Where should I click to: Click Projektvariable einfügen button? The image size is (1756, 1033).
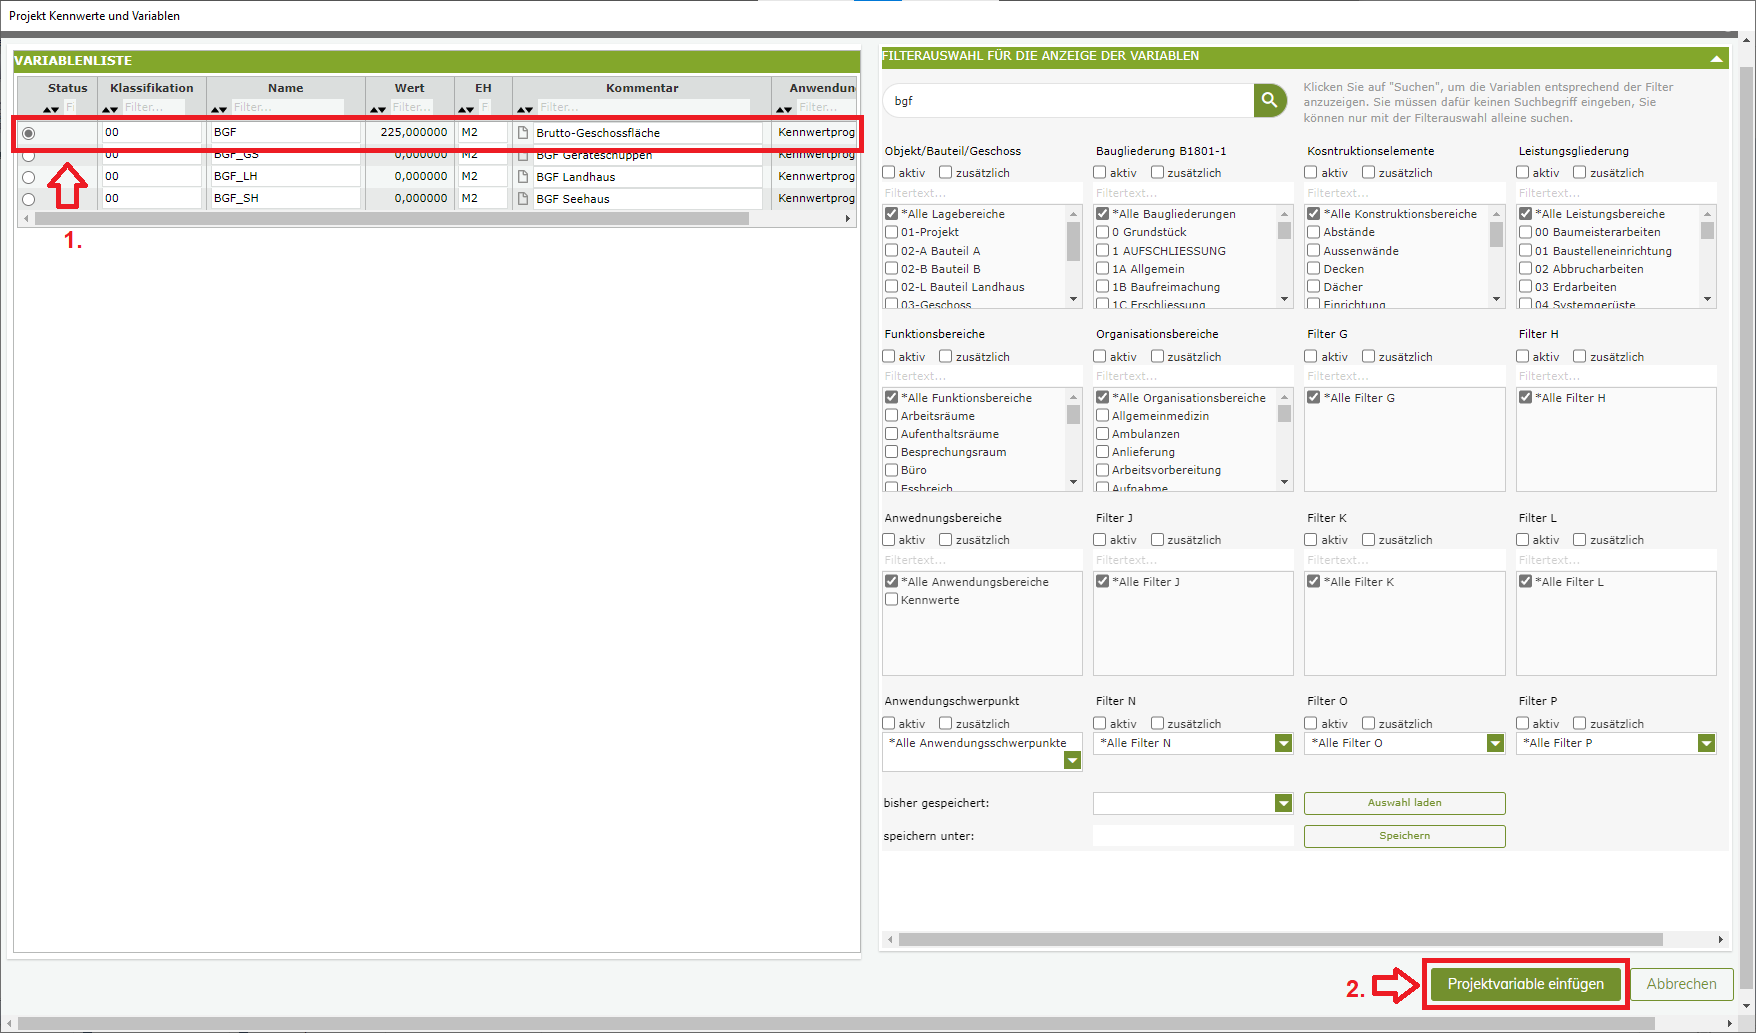click(x=1525, y=984)
